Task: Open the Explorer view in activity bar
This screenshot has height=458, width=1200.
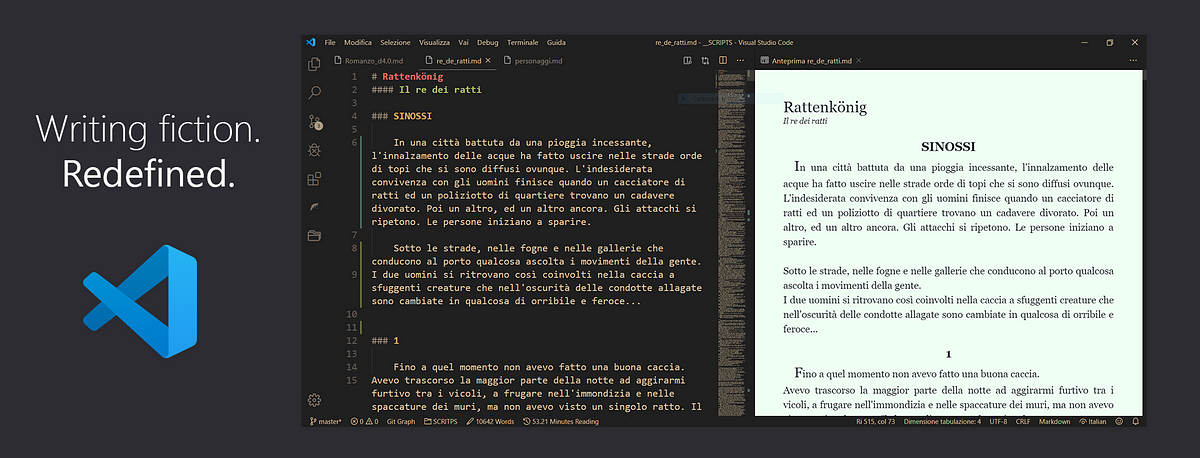Action: [x=314, y=64]
